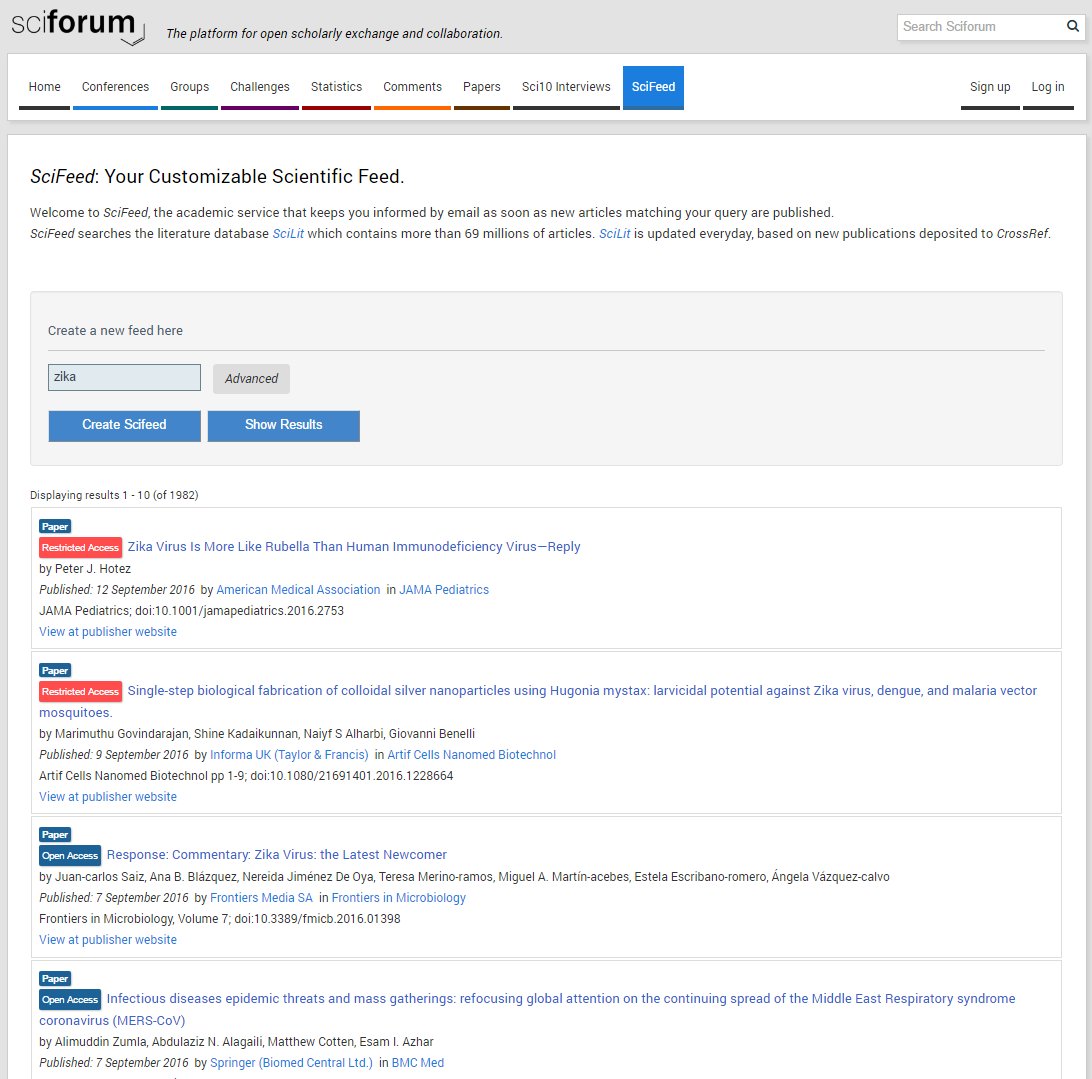Click the doi:10.1001/jamapediatrics.2016.2753 text
Viewport: 1092px width, 1079px height.
click(x=240, y=611)
